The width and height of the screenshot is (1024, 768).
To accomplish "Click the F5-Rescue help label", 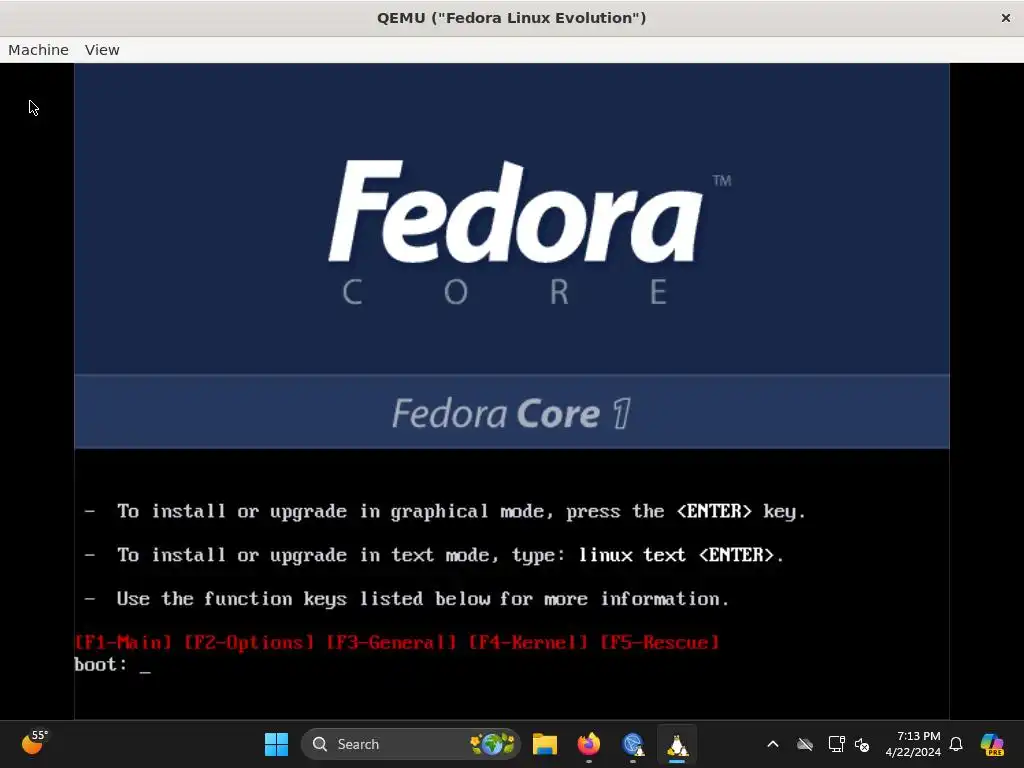I will [660, 643].
